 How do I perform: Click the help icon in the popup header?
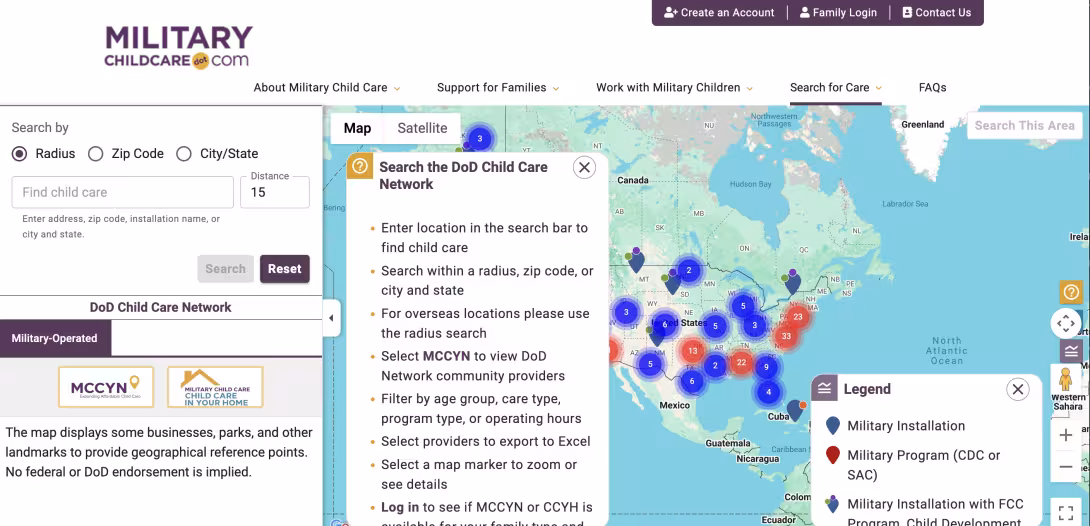[359, 167]
